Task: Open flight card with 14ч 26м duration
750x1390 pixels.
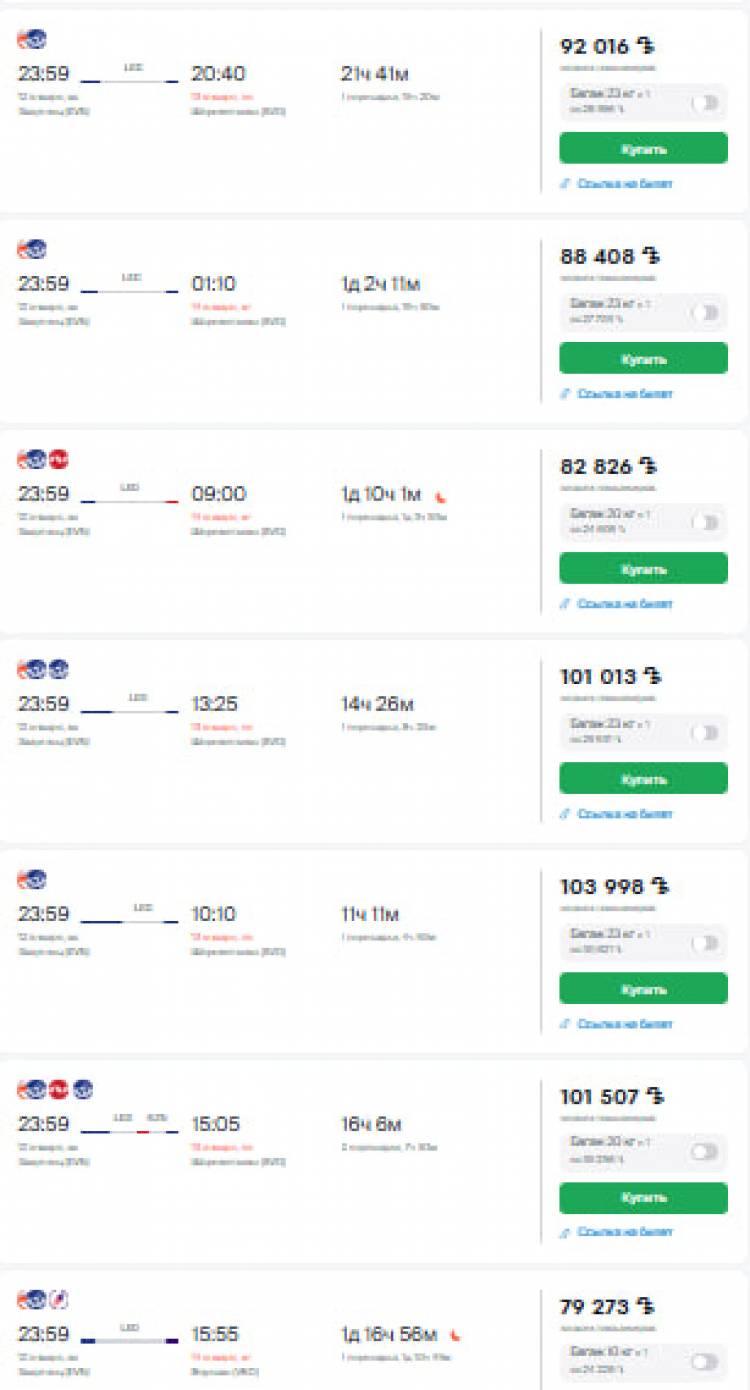Action: coord(374,741)
